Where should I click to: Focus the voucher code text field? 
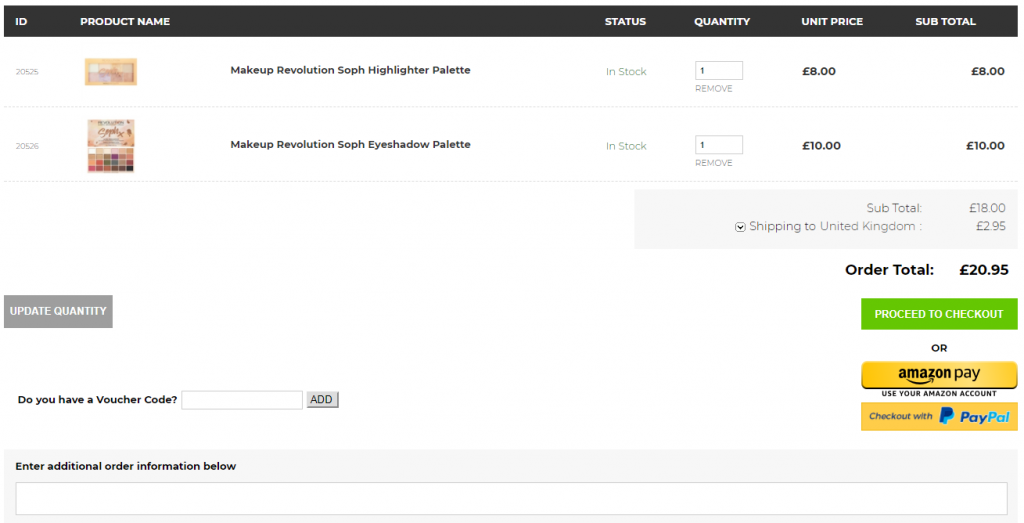(242, 400)
